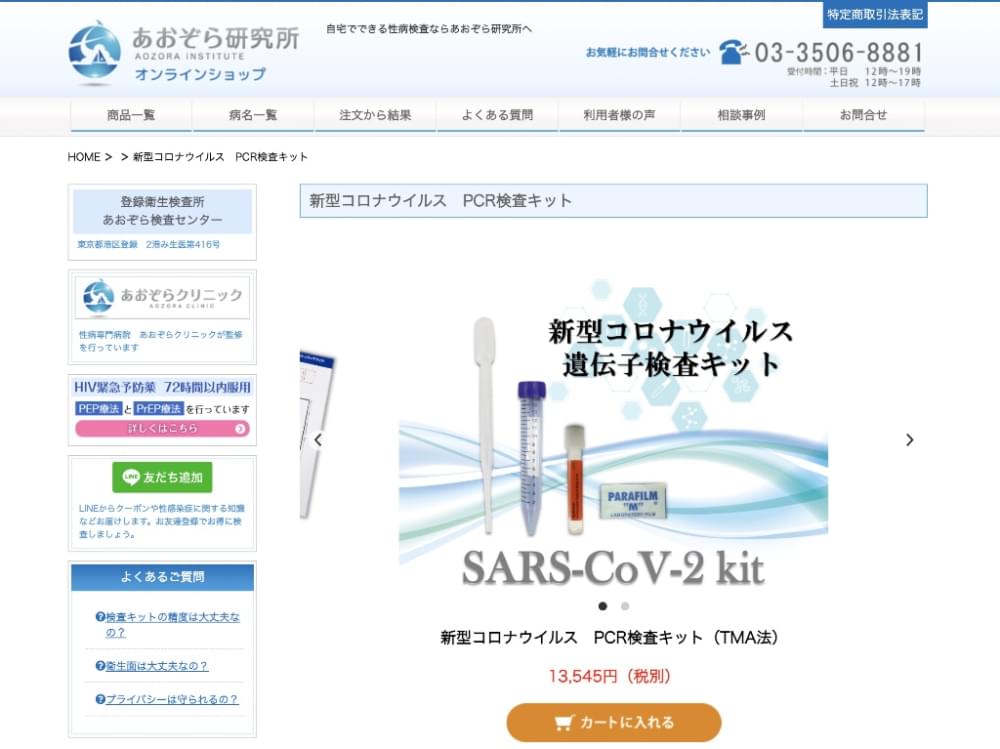Open the 商品一覧 menu item

(x=131, y=115)
